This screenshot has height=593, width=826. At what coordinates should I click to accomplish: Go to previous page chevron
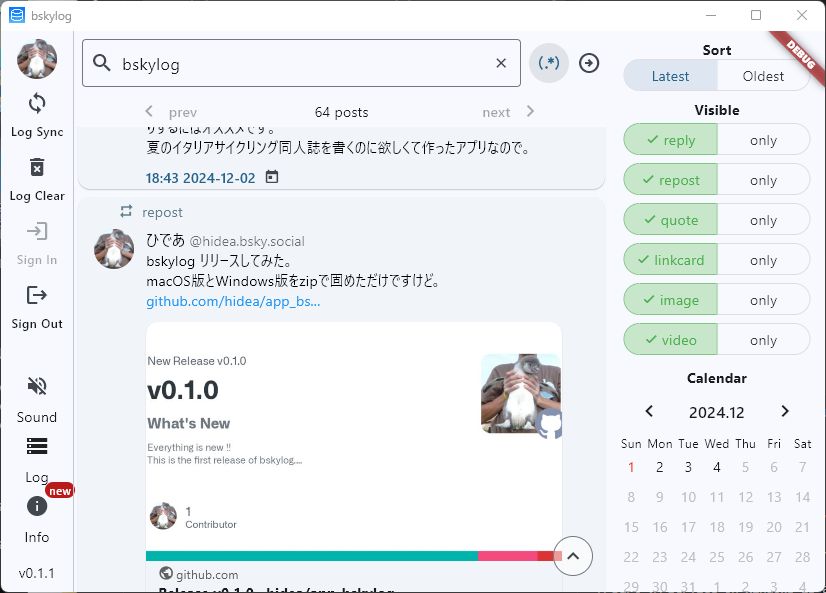pyautogui.click(x=149, y=111)
